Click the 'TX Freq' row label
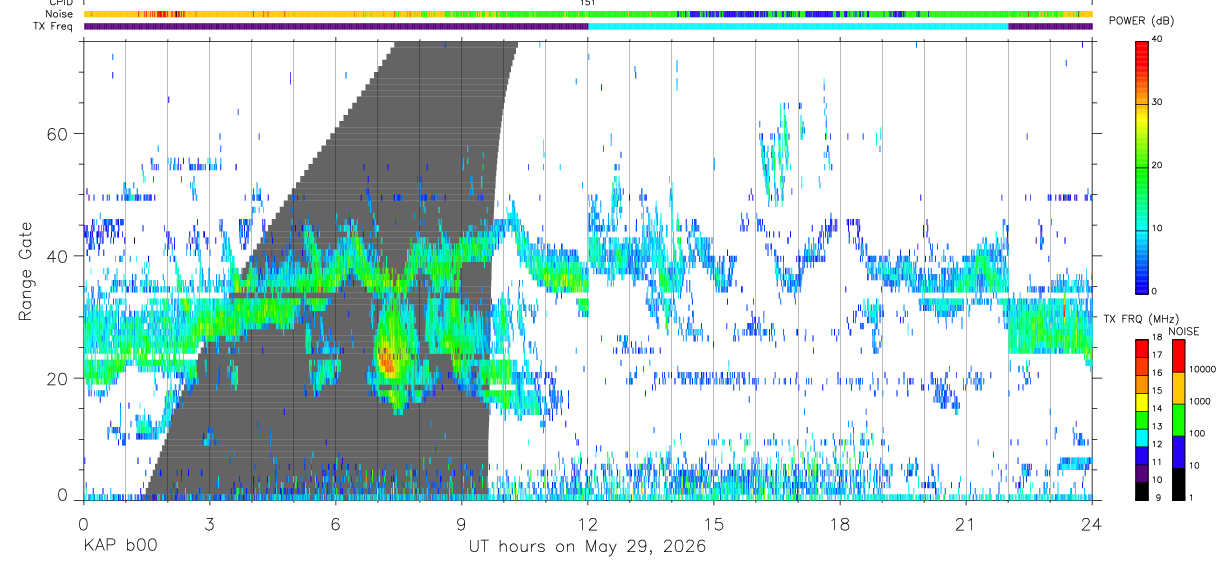Viewport: 1228px width, 567px height. 53,26
